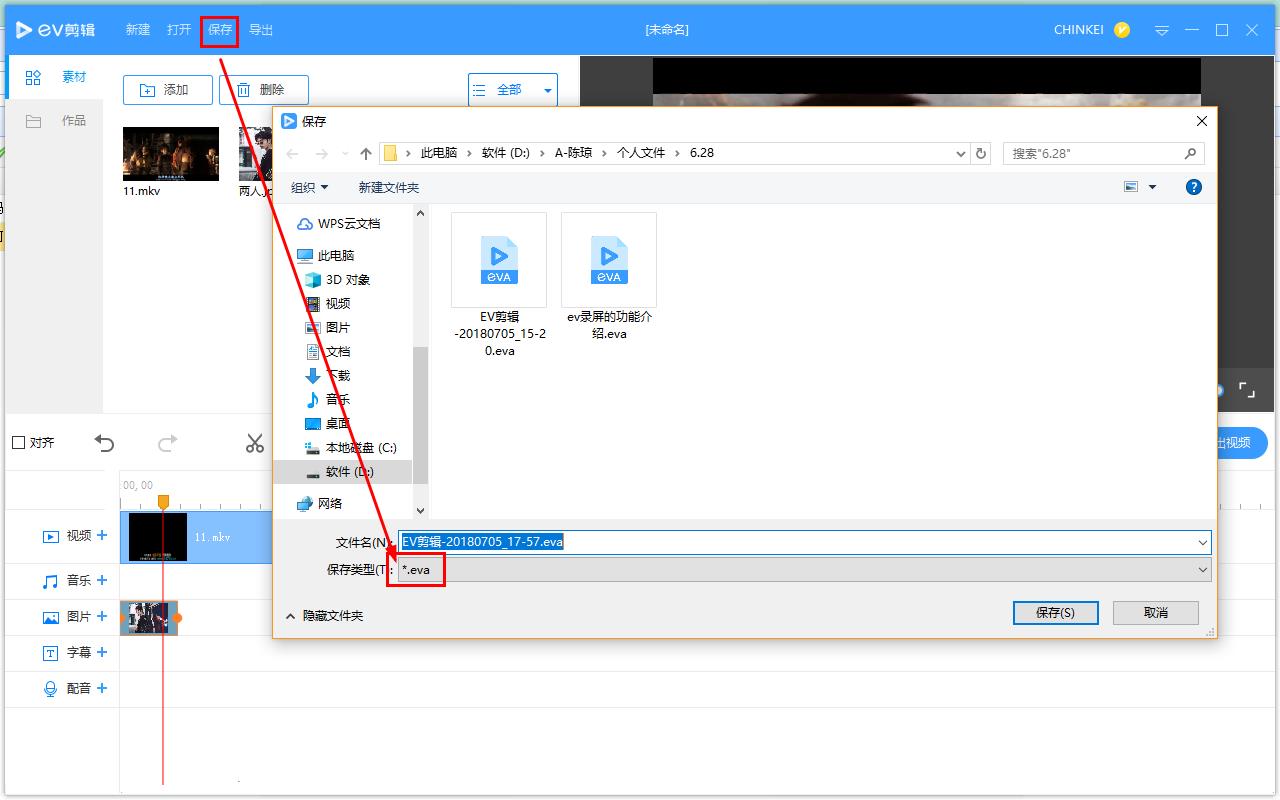Screen dimensions: 1280x800
Task: Open the 组织 dropdown menu
Action: (x=309, y=187)
